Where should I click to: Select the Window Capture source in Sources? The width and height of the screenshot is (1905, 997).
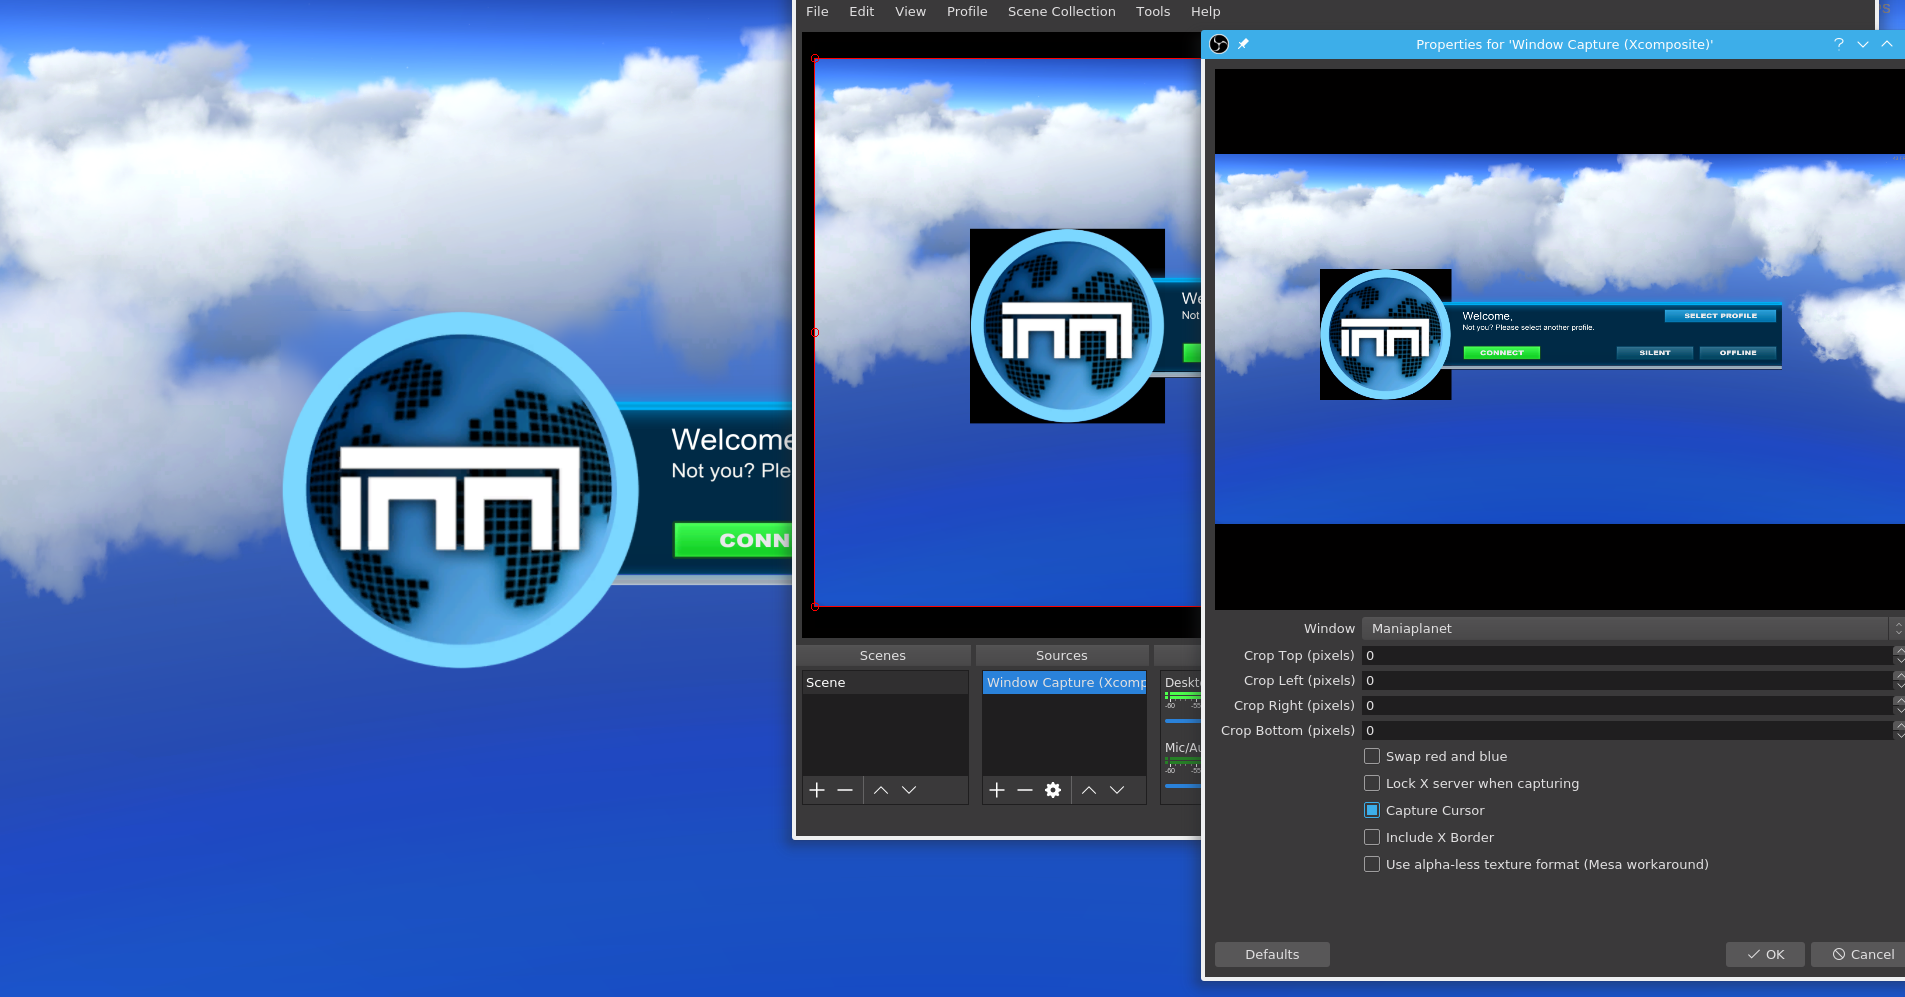pyautogui.click(x=1063, y=682)
